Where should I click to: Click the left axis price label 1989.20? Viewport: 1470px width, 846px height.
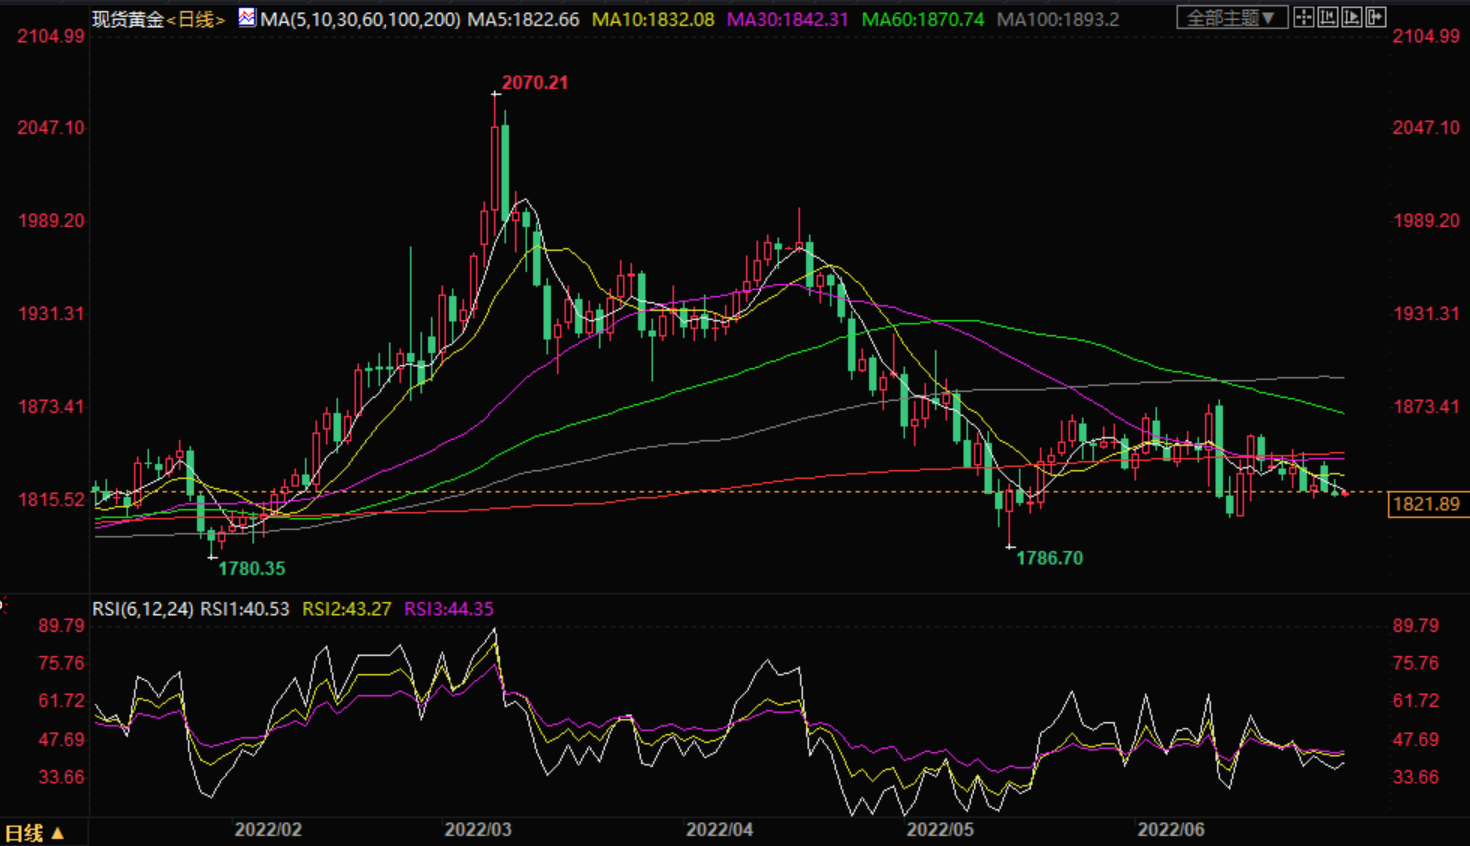pyautogui.click(x=51, y=221)
